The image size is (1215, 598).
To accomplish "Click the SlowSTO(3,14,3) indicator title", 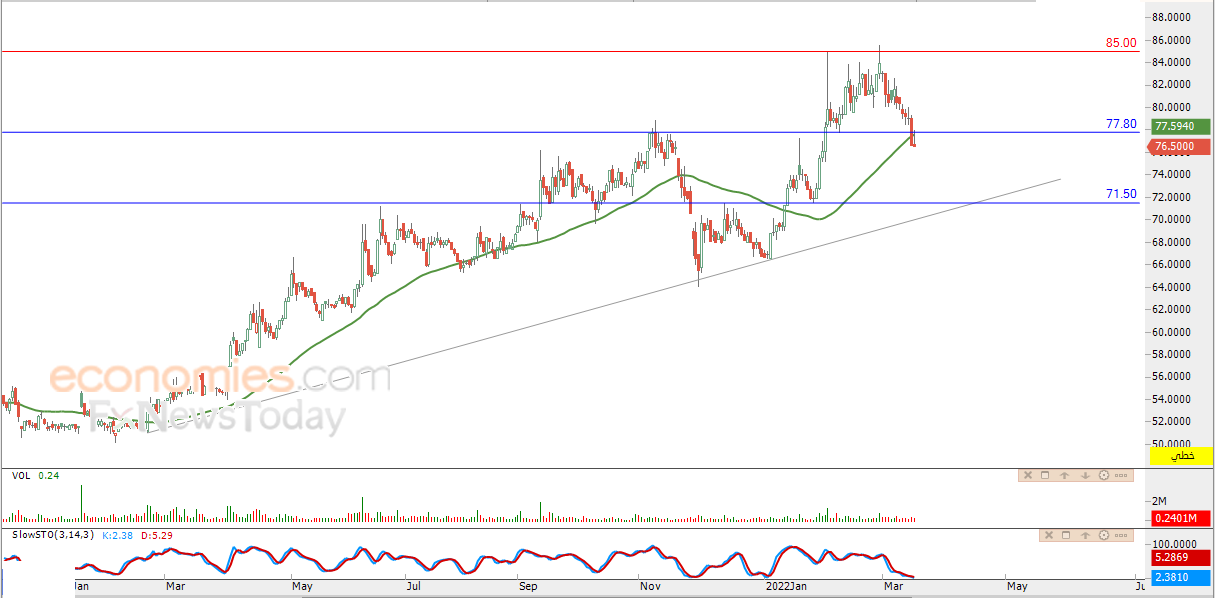I will click(x=53, y=535).
